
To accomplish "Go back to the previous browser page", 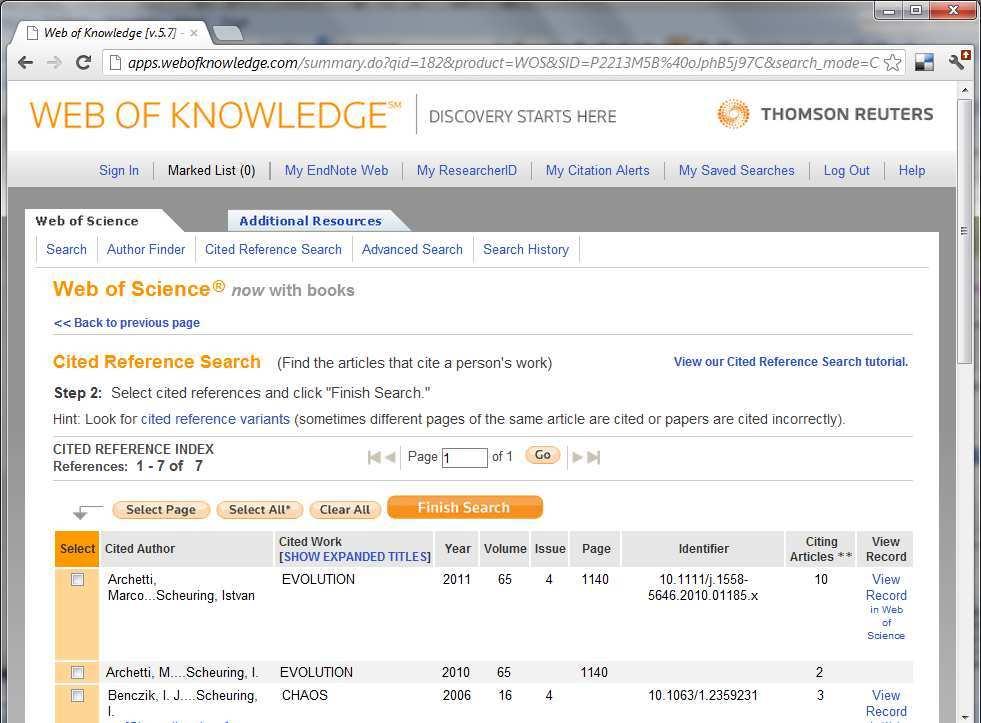I will click(26, 63).
